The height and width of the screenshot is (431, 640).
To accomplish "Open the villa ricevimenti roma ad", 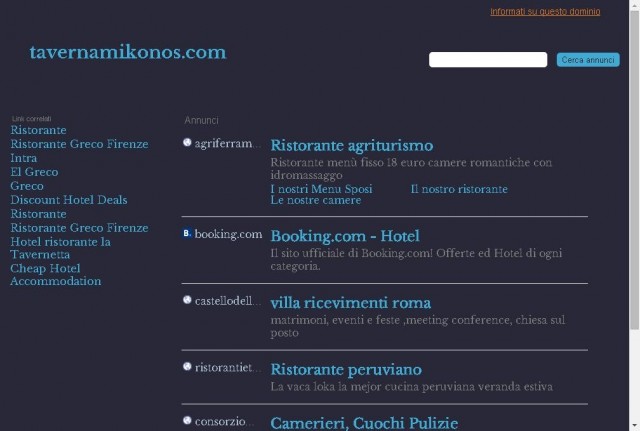I will pos(351,303).
